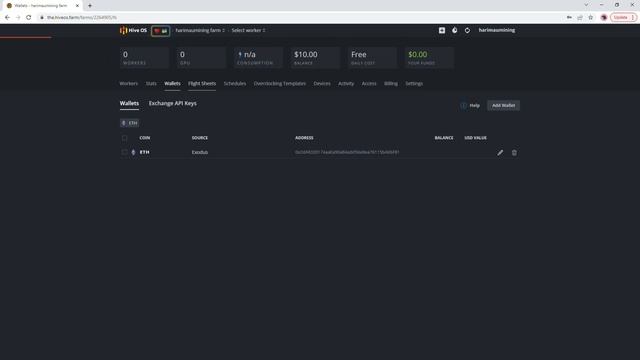Open the heart and money promo badge
Screen dimensions: 640x360
[160, 31]
